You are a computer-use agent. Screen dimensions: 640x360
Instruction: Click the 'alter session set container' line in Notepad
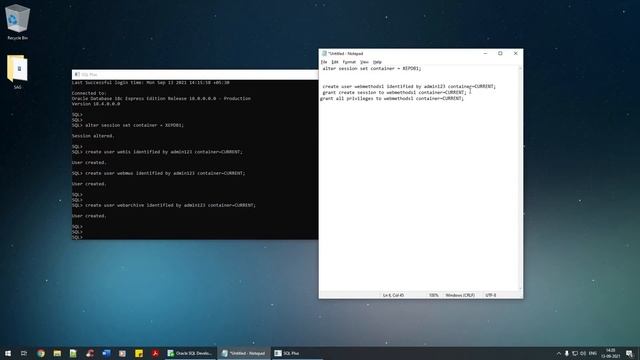[372, 69]
